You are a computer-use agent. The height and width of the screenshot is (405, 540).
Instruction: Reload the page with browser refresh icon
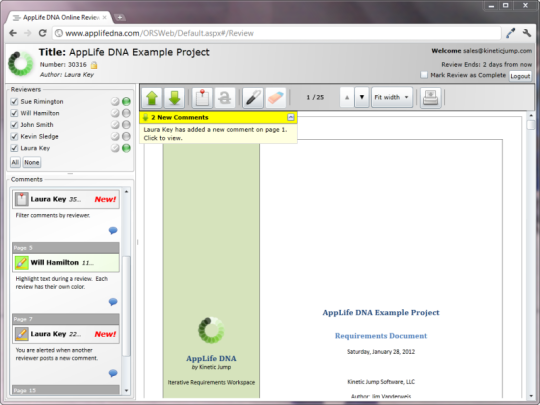tap(42, 33)
